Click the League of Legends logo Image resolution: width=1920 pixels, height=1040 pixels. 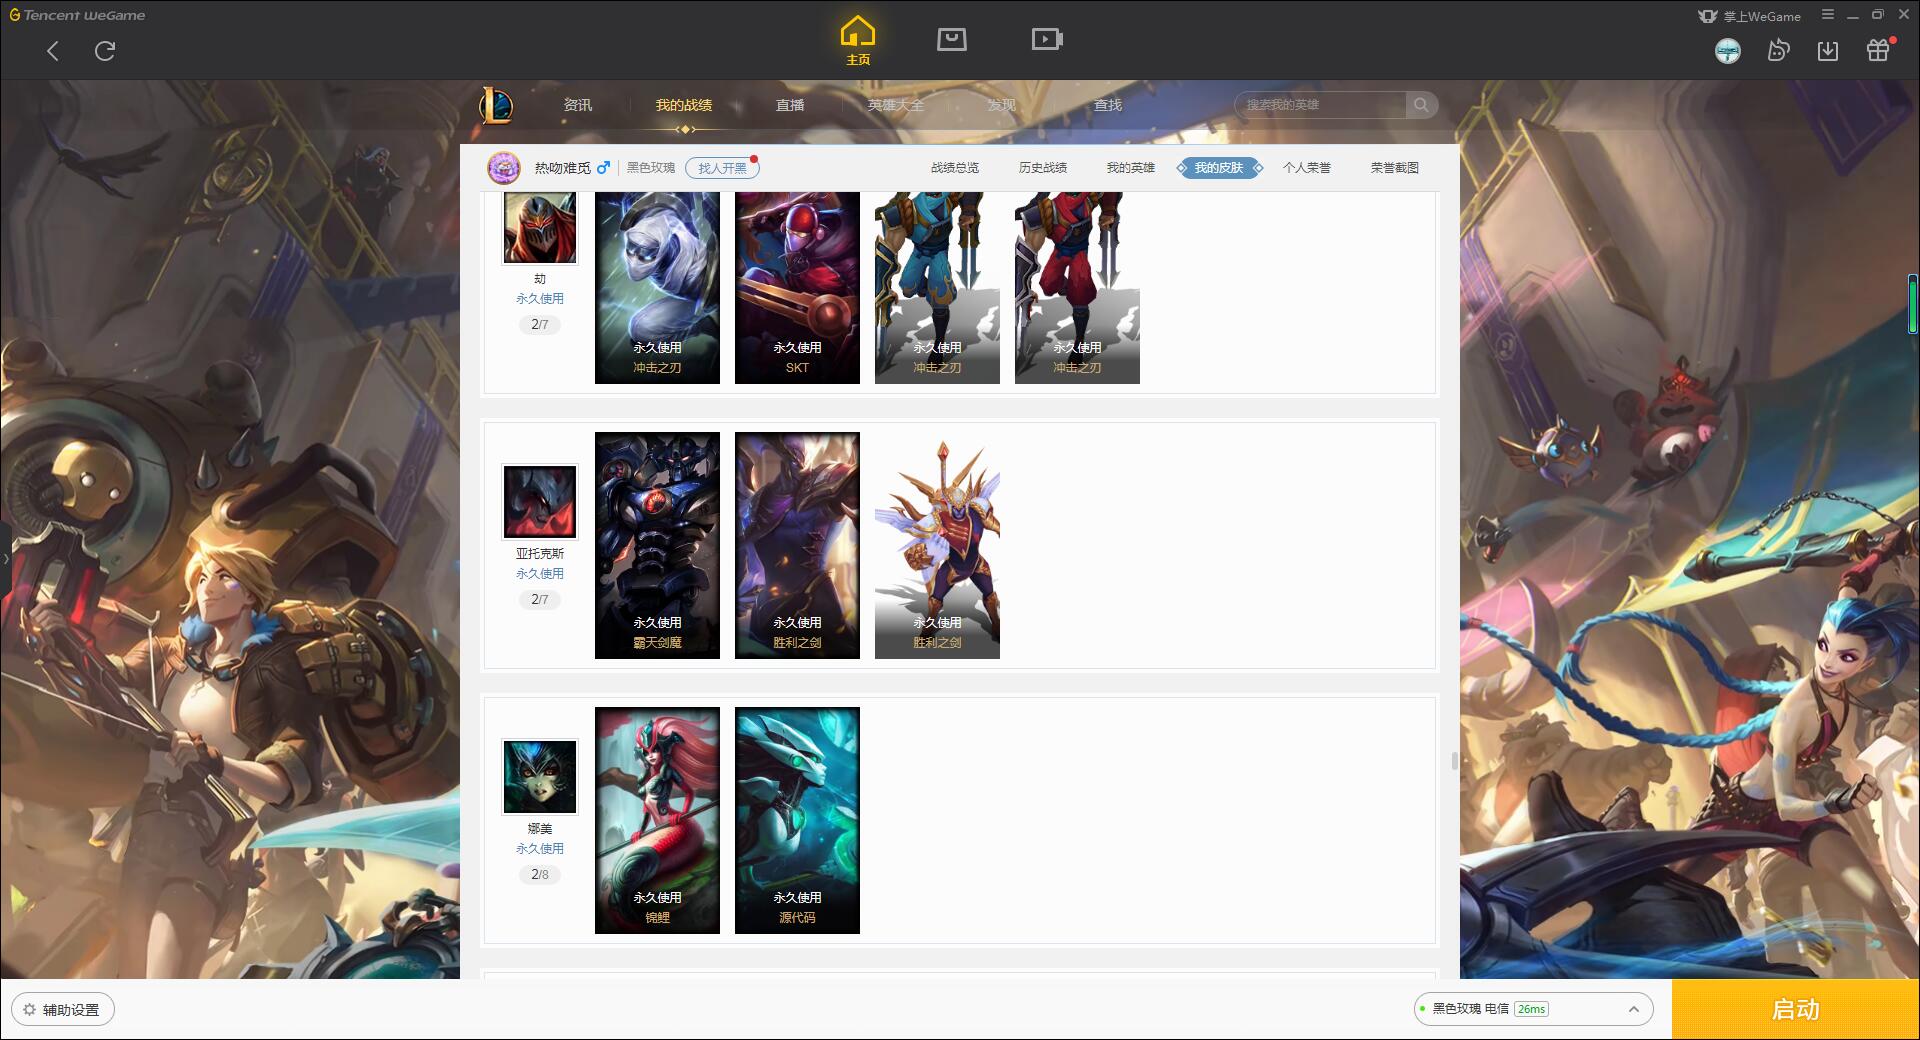pyautogui.click(x=496, y=105)
